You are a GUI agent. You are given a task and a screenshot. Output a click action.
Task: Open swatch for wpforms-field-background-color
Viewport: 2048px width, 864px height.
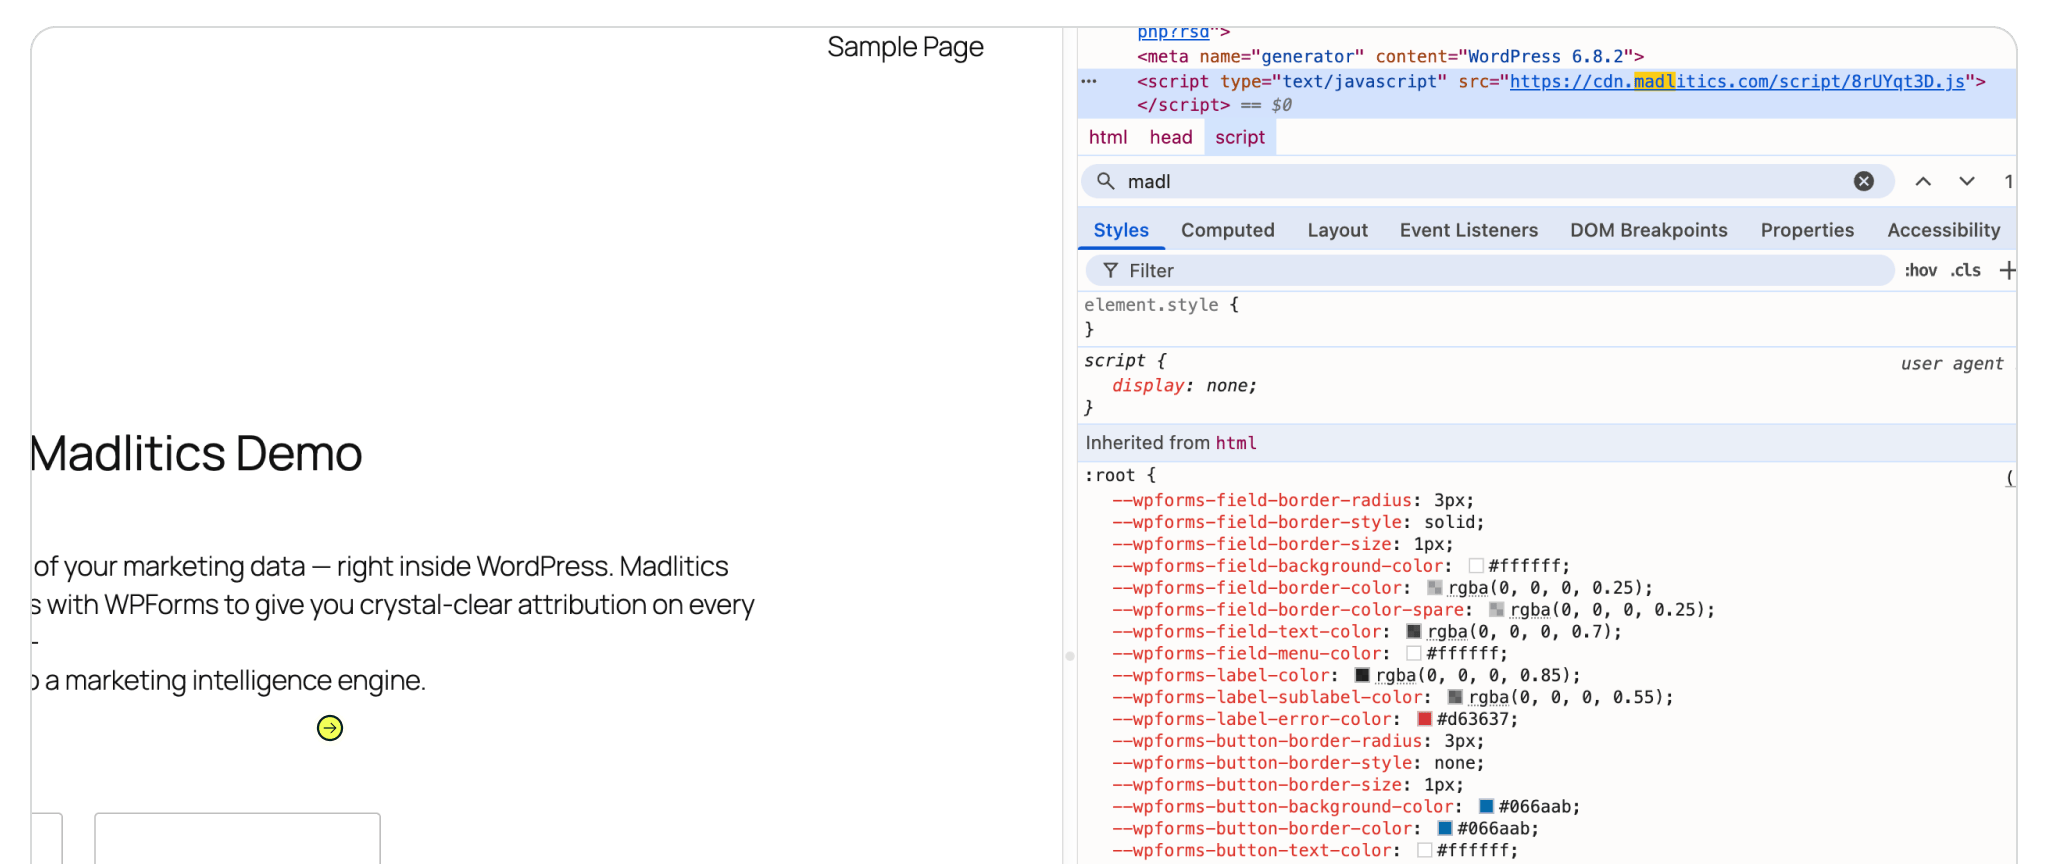(x=1476, y=566)
